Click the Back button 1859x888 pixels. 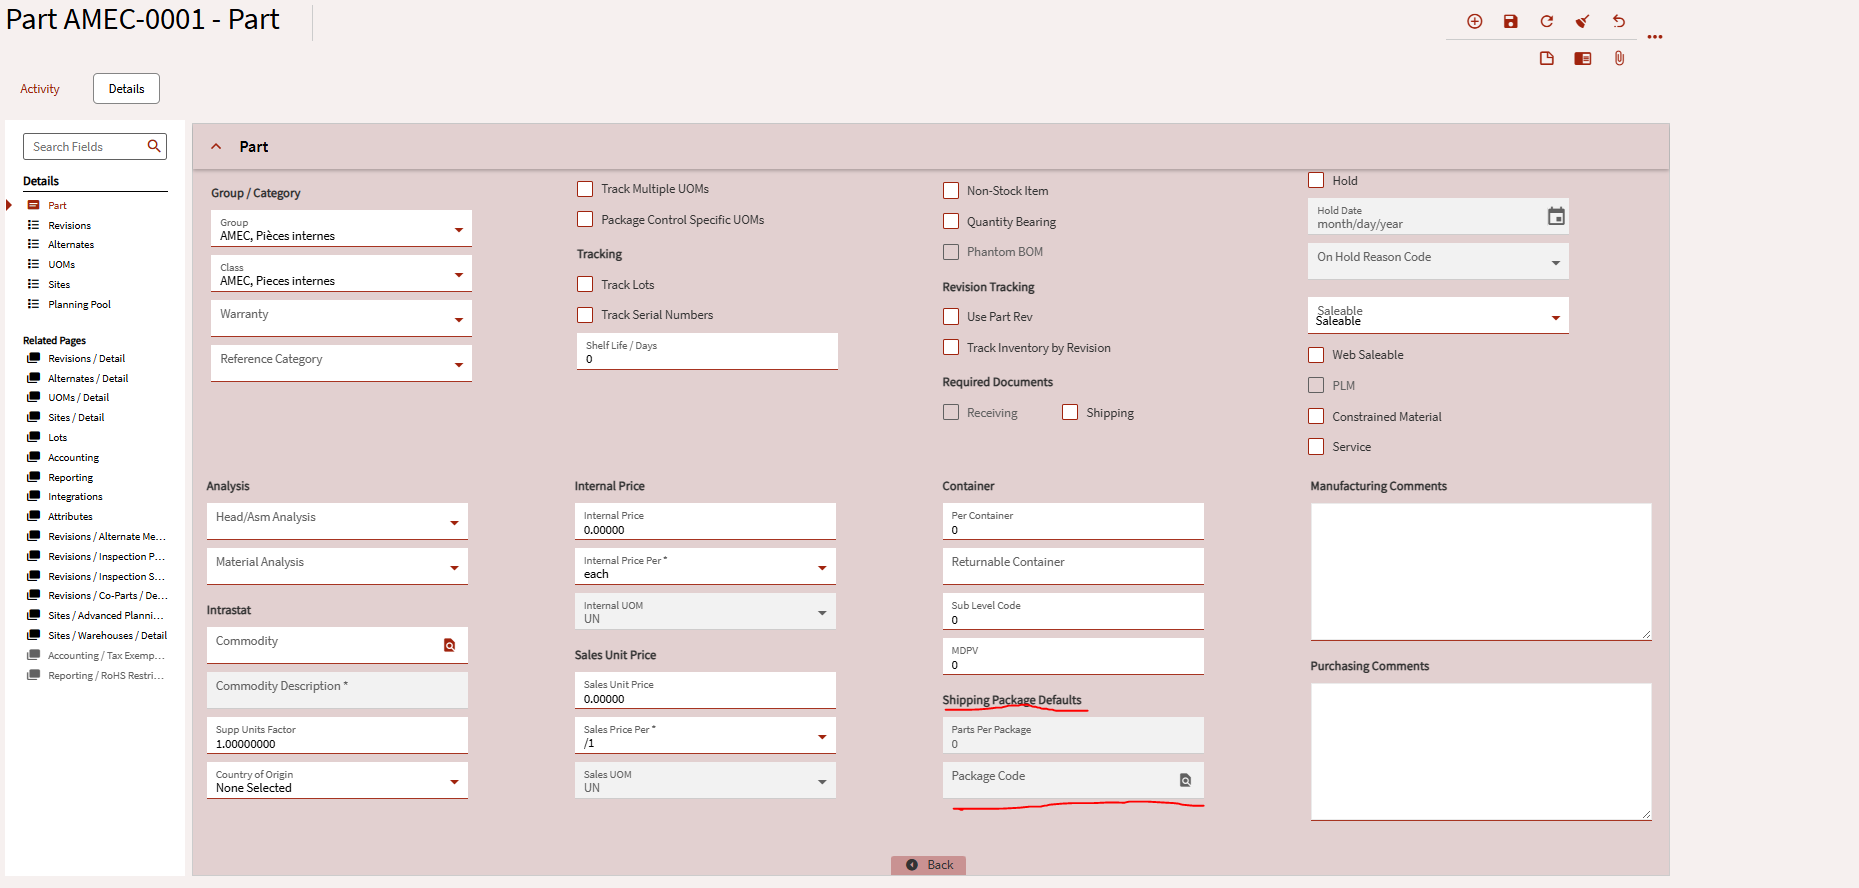click(x=928, y=865)
